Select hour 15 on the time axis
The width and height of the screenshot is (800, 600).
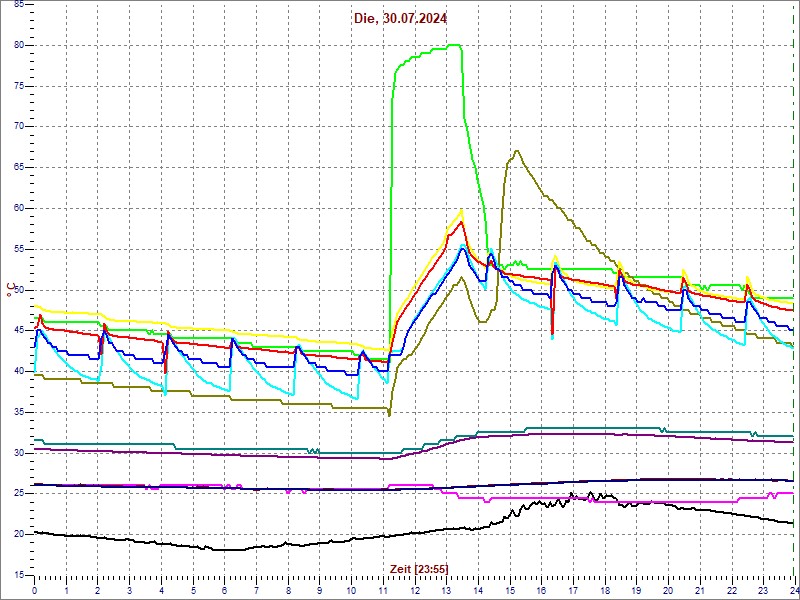[509, 590]
